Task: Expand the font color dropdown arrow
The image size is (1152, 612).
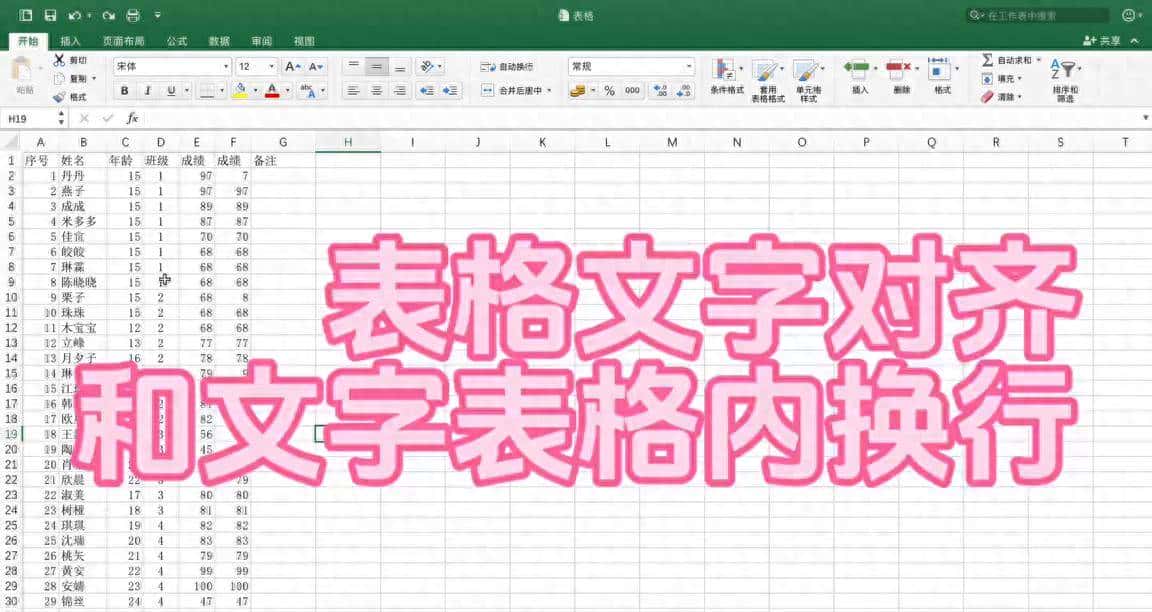Action: 288,90
